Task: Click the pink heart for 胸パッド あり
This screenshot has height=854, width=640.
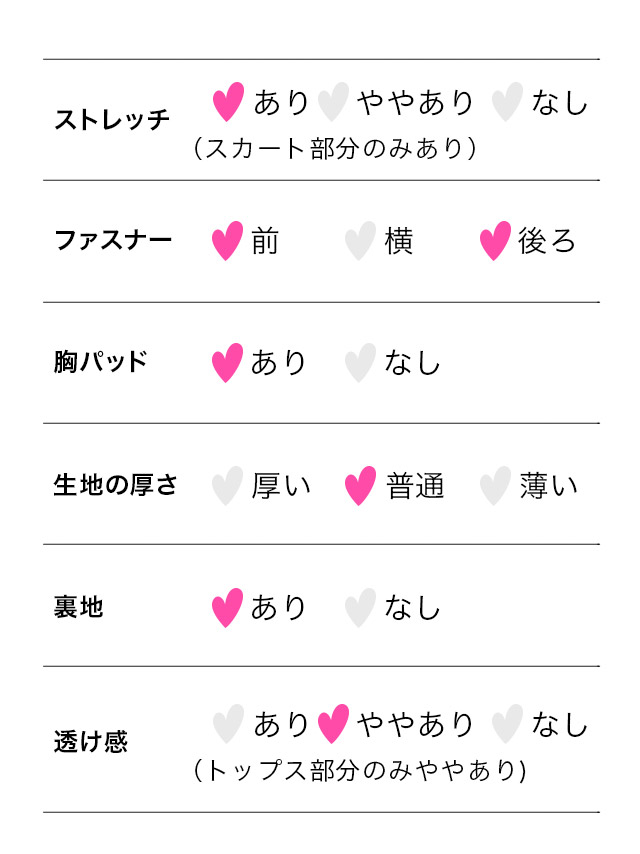Action: pos(227,363)
